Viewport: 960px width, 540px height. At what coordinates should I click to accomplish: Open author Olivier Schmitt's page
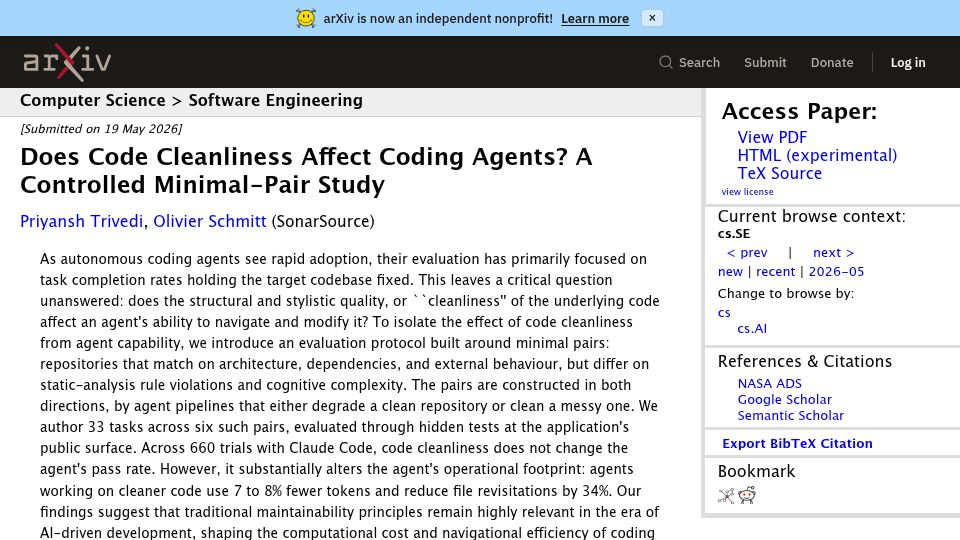pyautogui.click(x=209, y=221)
